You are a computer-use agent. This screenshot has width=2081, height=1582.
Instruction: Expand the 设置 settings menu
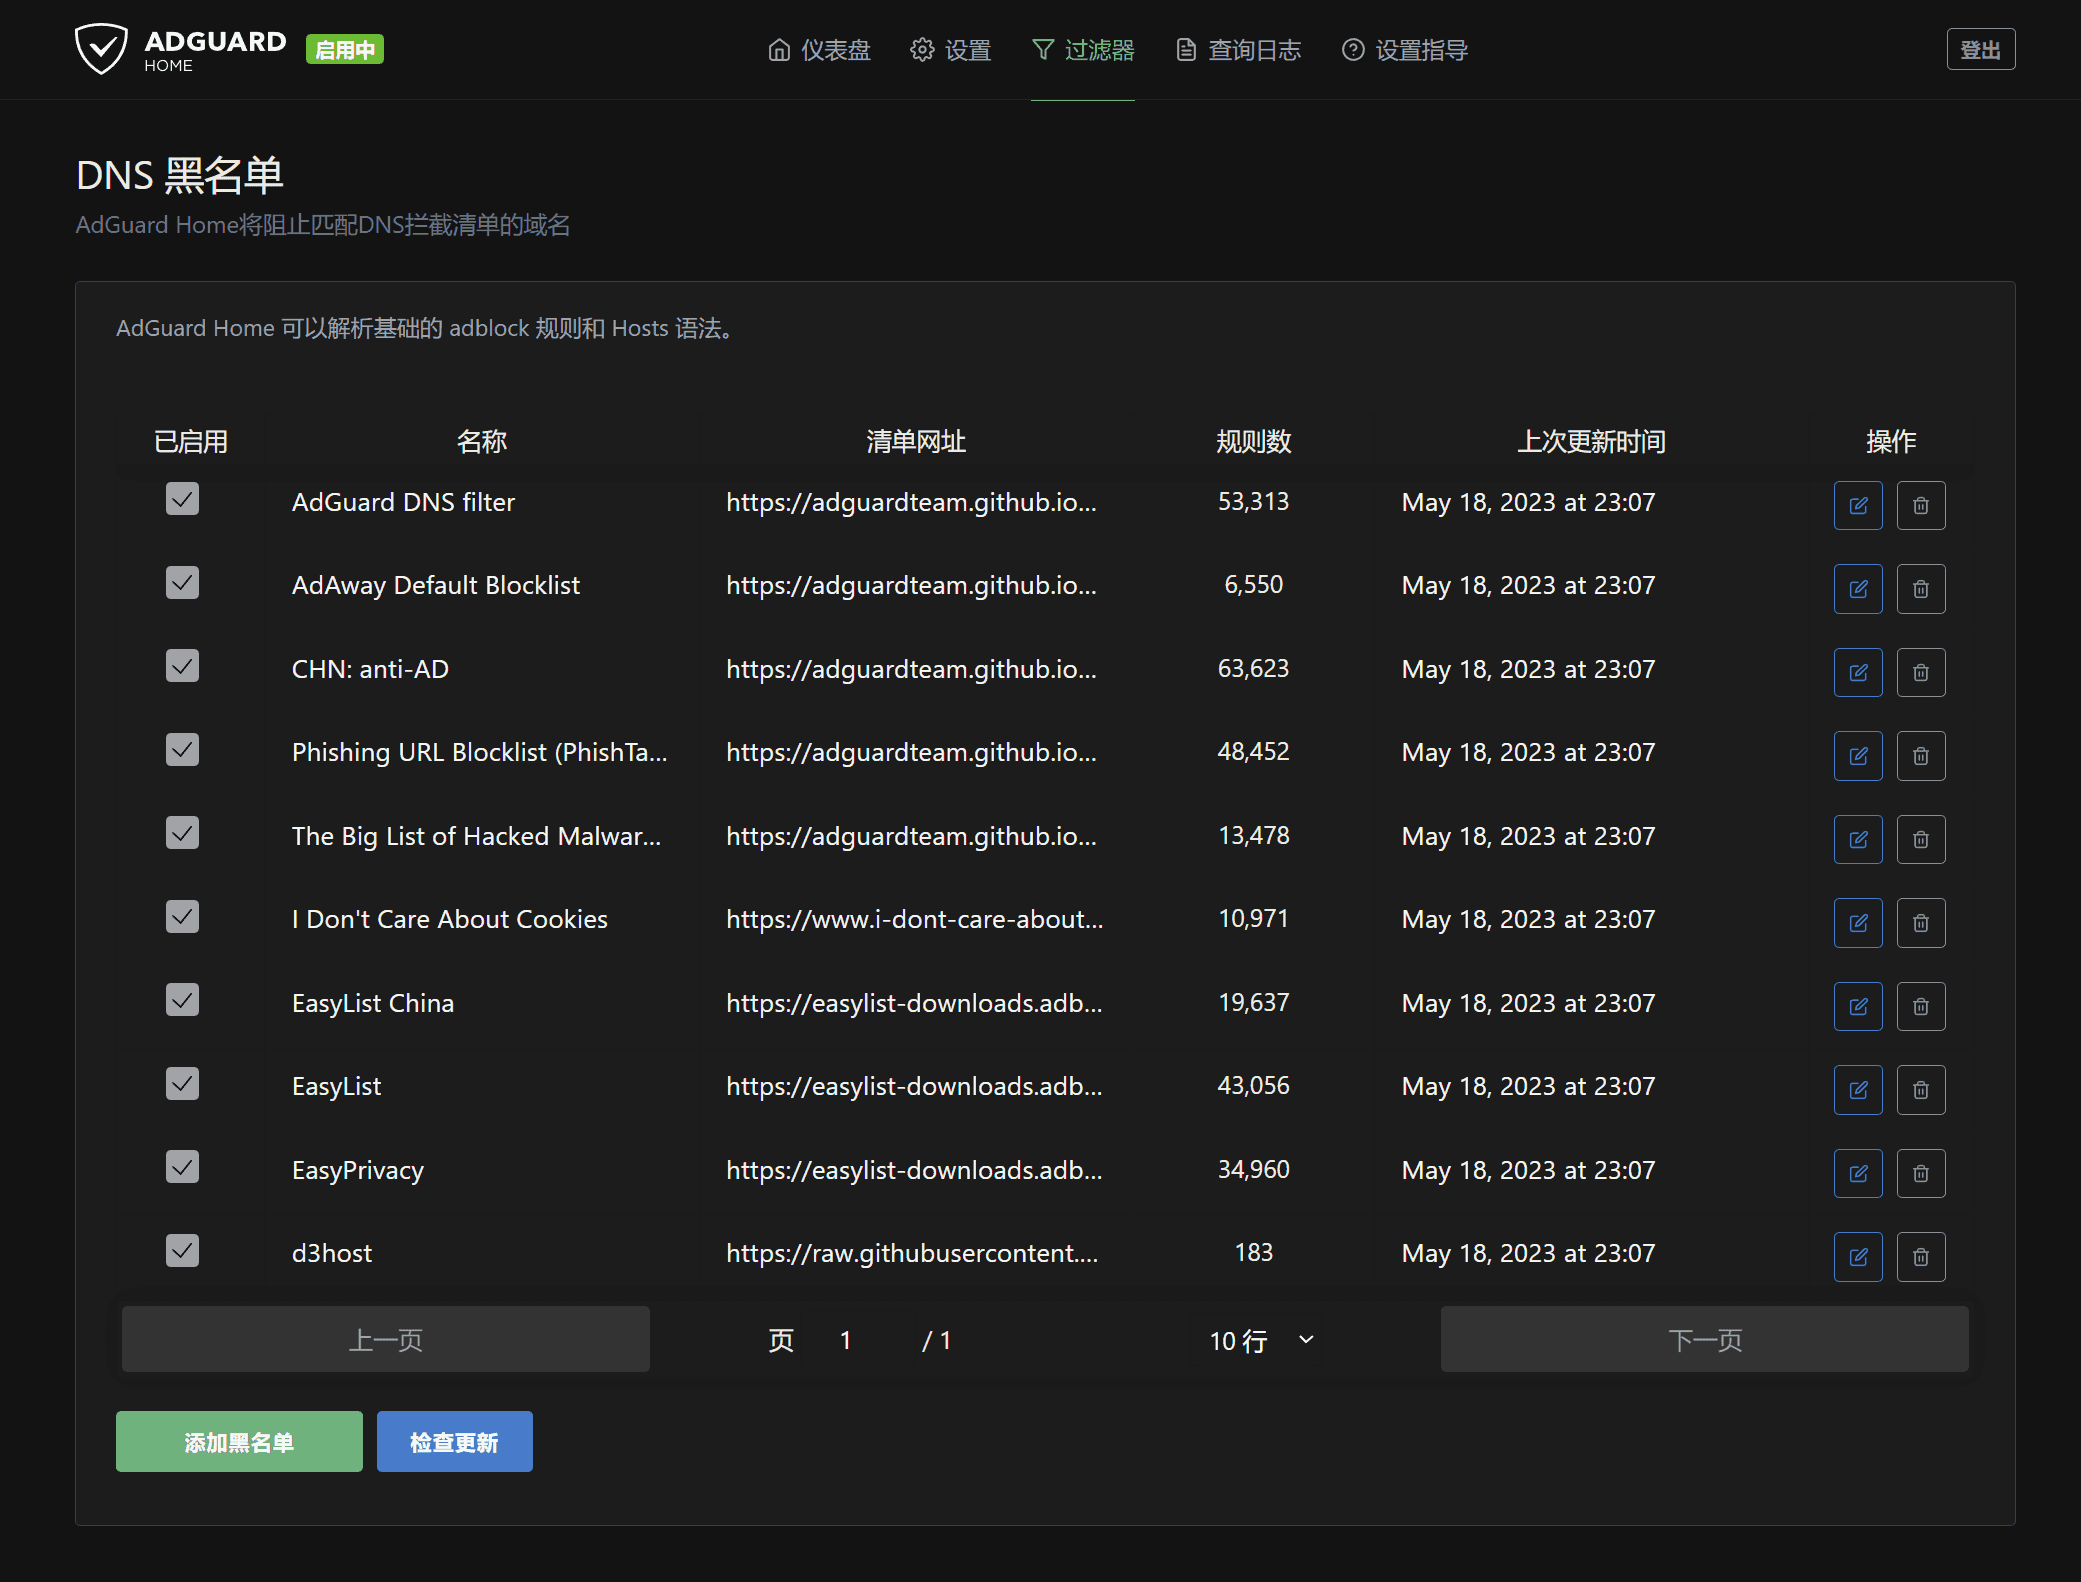[x=950, y=50]
